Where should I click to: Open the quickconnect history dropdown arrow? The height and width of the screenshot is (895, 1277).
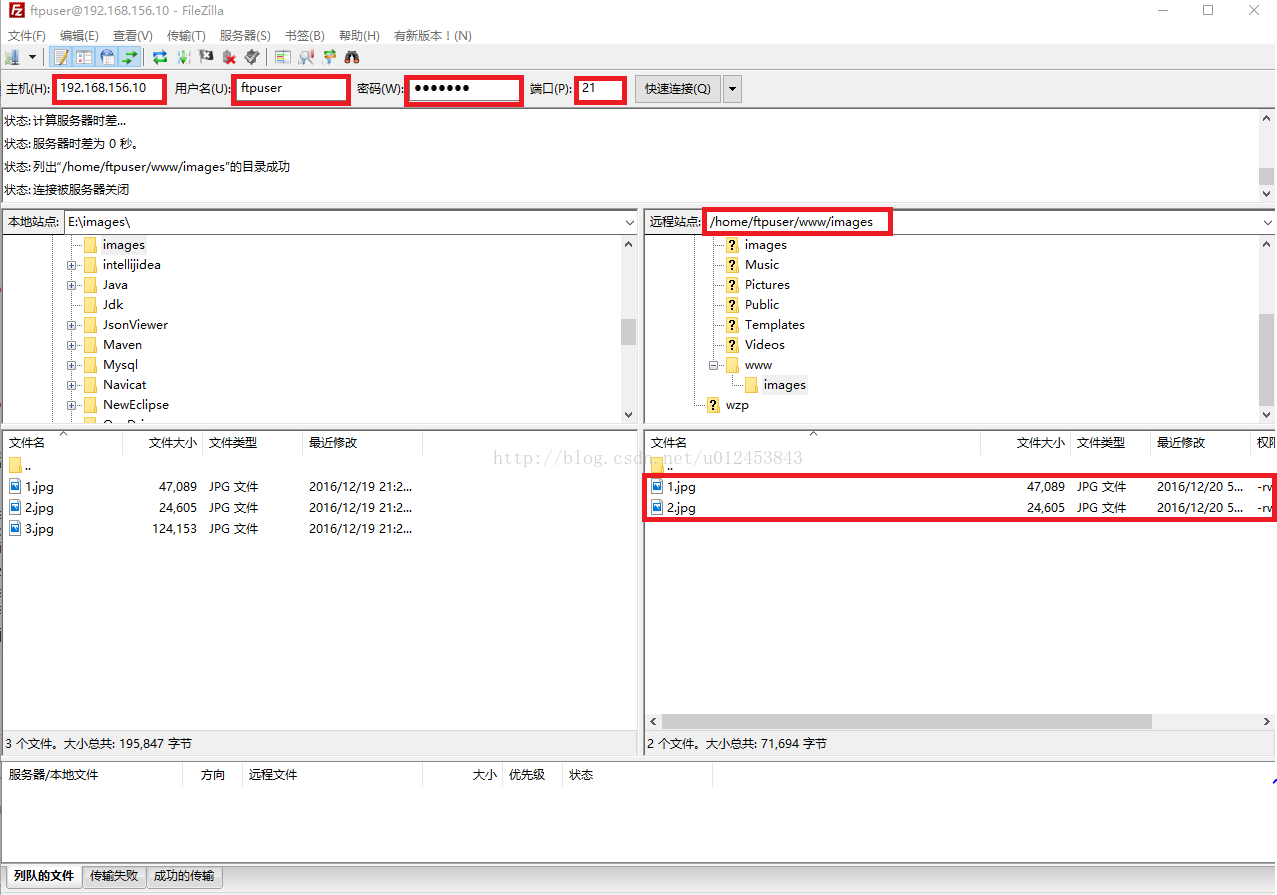733,88
